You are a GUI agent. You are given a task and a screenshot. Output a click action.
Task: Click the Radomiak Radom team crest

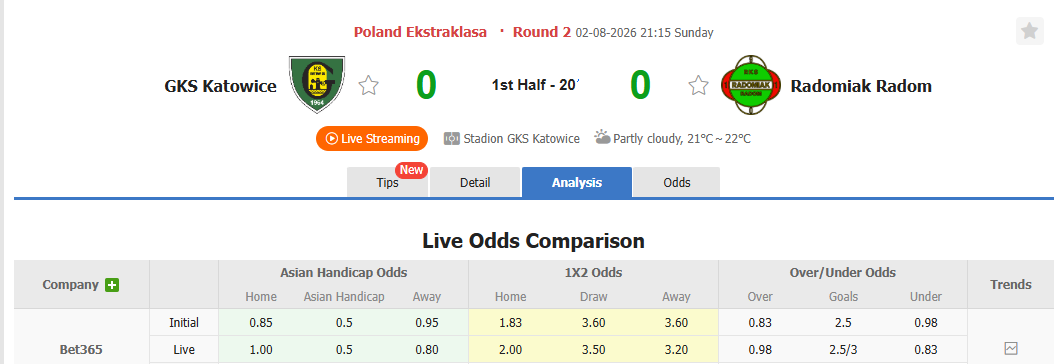(x=750, y=85)
